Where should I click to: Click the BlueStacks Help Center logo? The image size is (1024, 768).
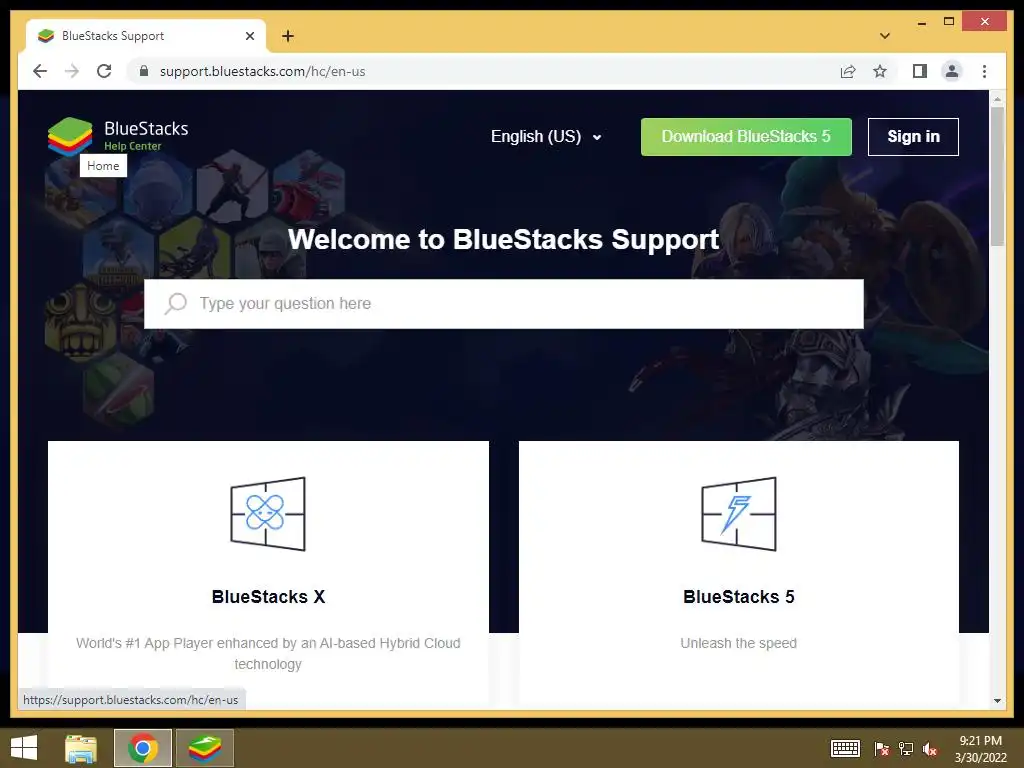[x=118, y=136]
